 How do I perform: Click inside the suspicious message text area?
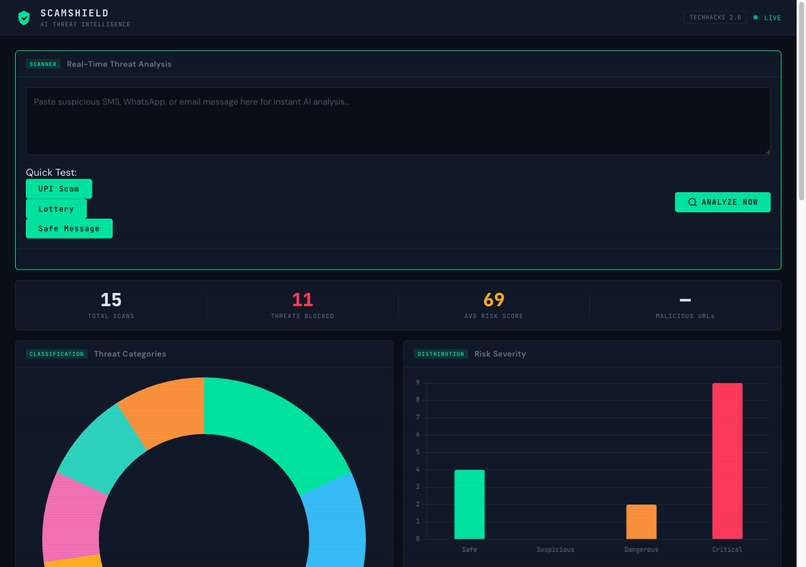pyautogui.click(x=398, y=121)
